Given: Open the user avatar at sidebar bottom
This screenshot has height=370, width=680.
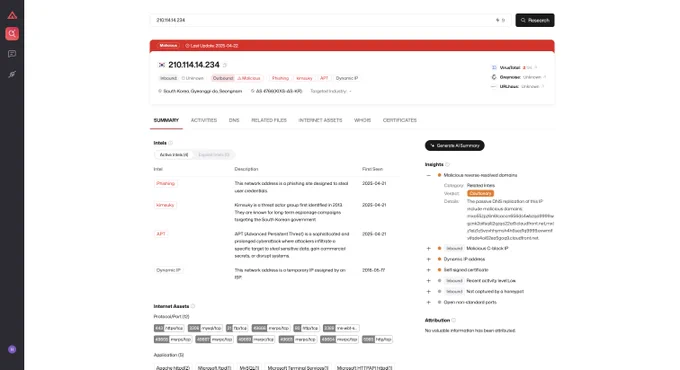Looking at the screenshot, I should pos(12,349).
